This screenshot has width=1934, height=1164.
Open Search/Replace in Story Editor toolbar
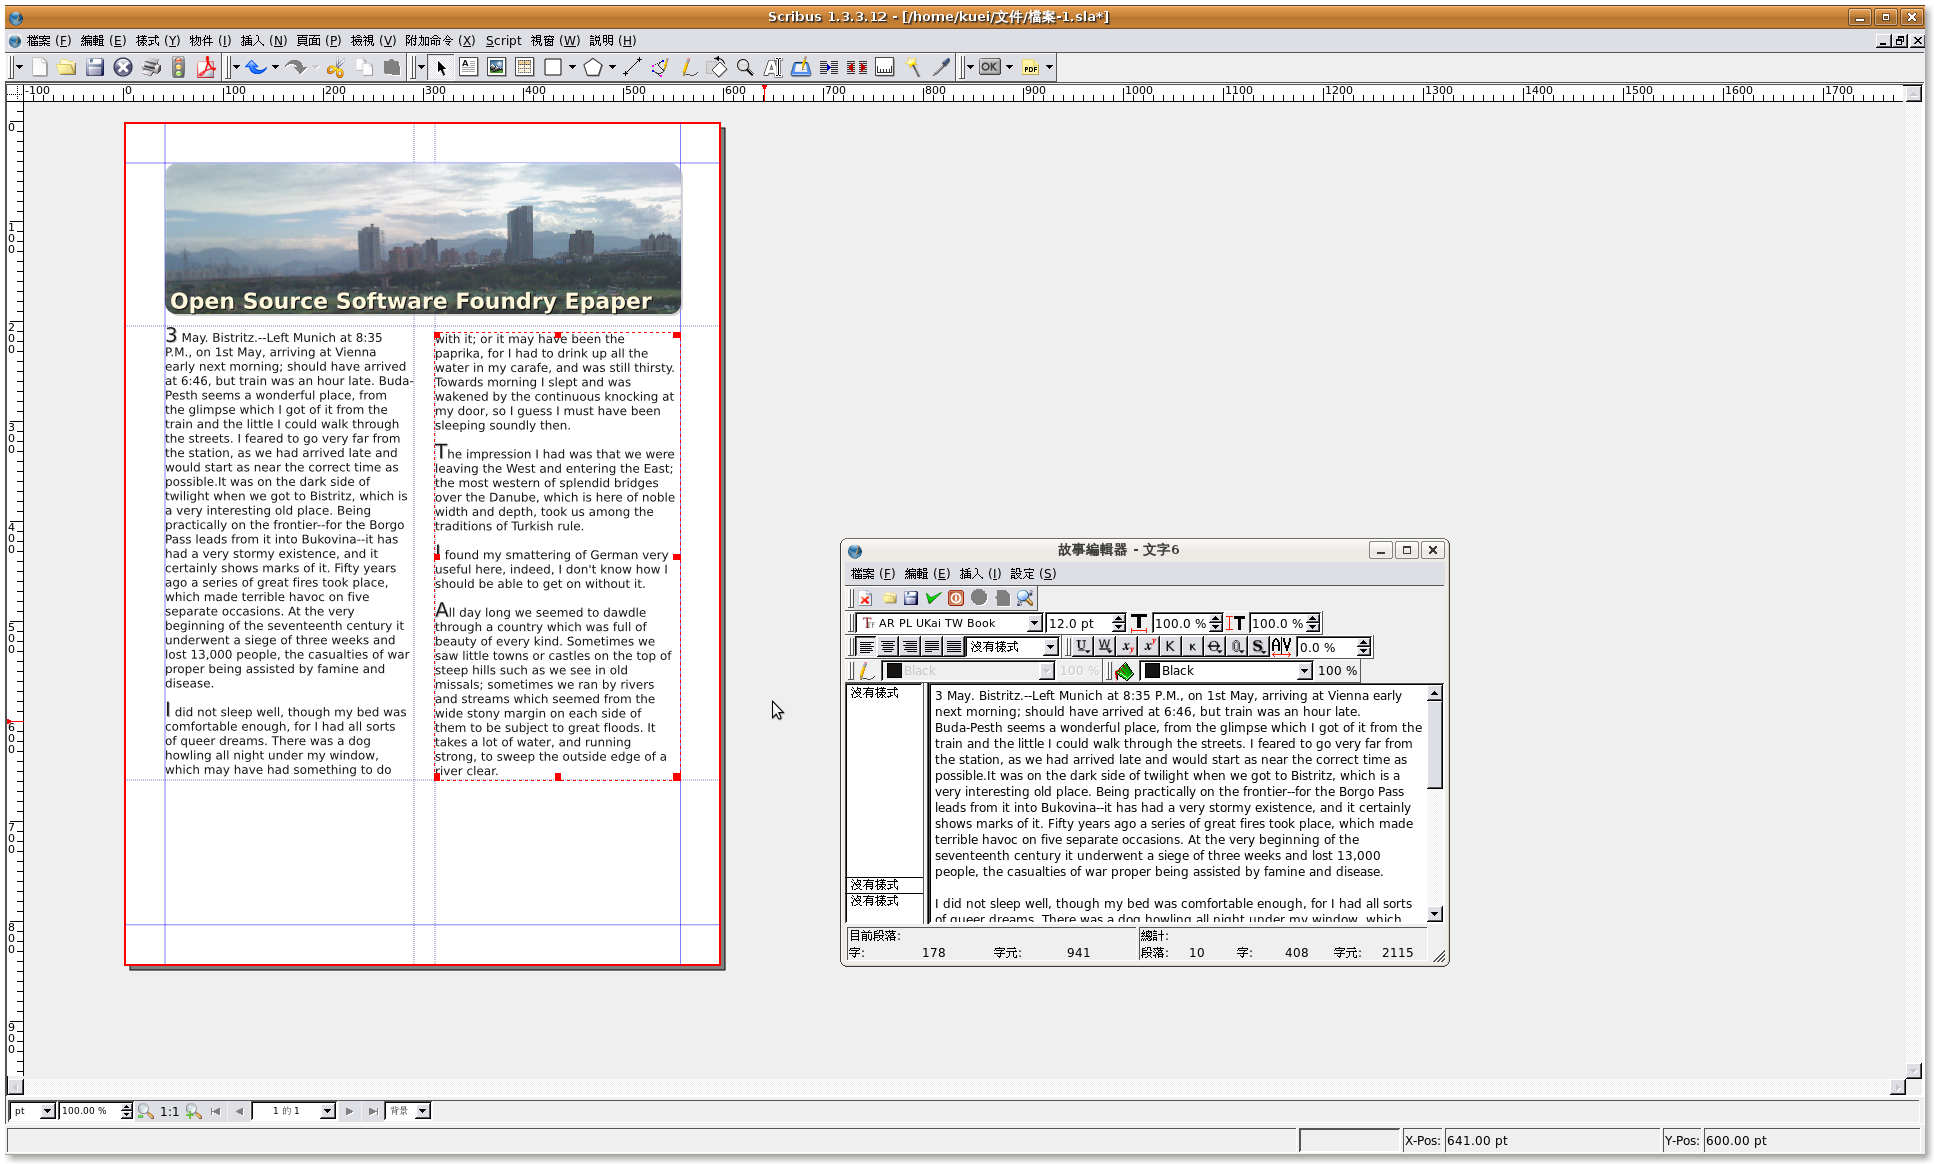tap(1025, 598)
